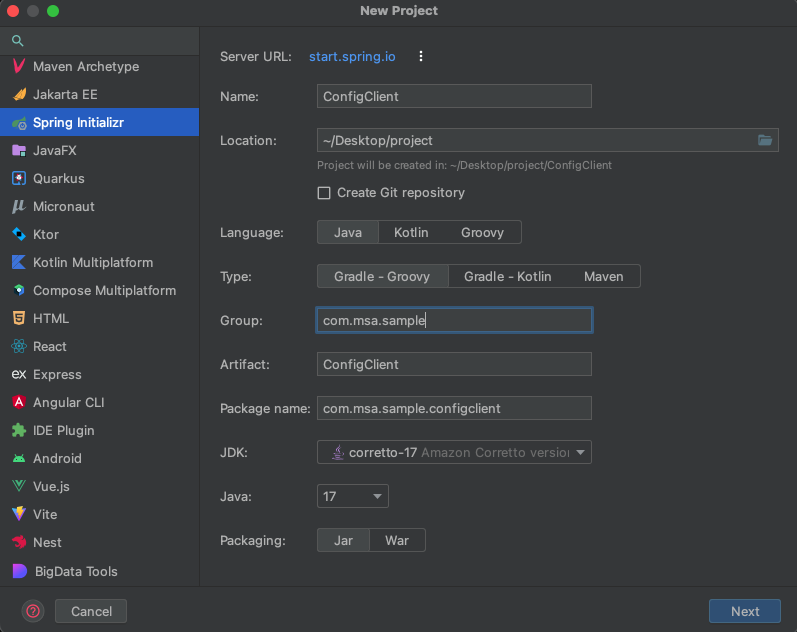
Task: Click the Nest logo icon
Action: coord(19,542)
